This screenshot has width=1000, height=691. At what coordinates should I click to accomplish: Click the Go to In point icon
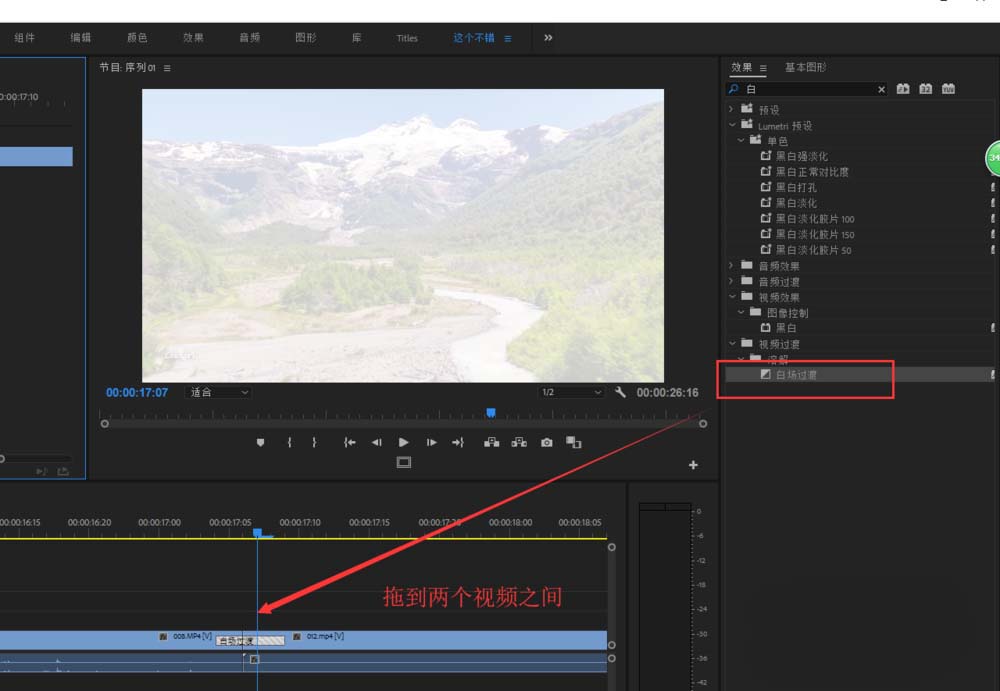coord(349,442)
